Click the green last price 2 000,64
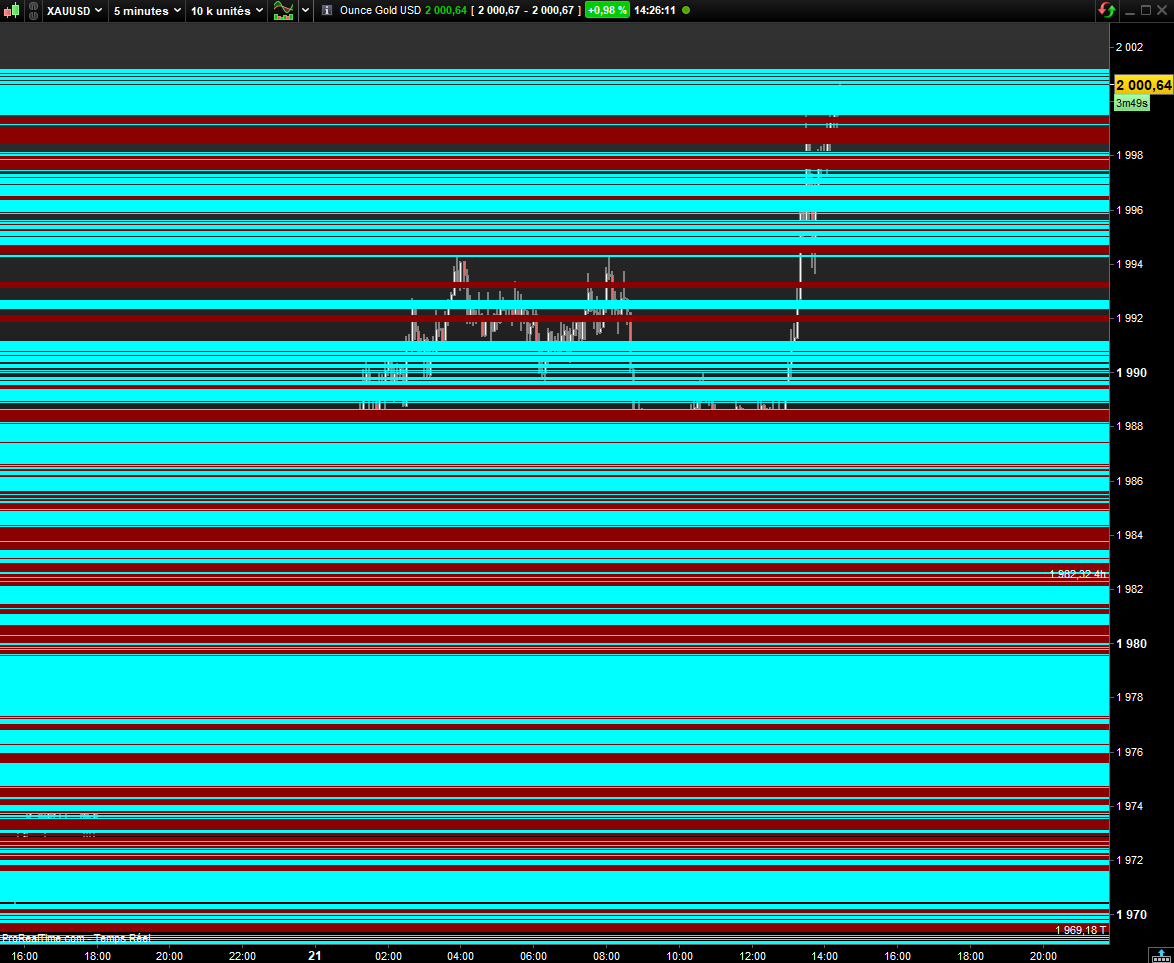 click(x=445, y=10)
